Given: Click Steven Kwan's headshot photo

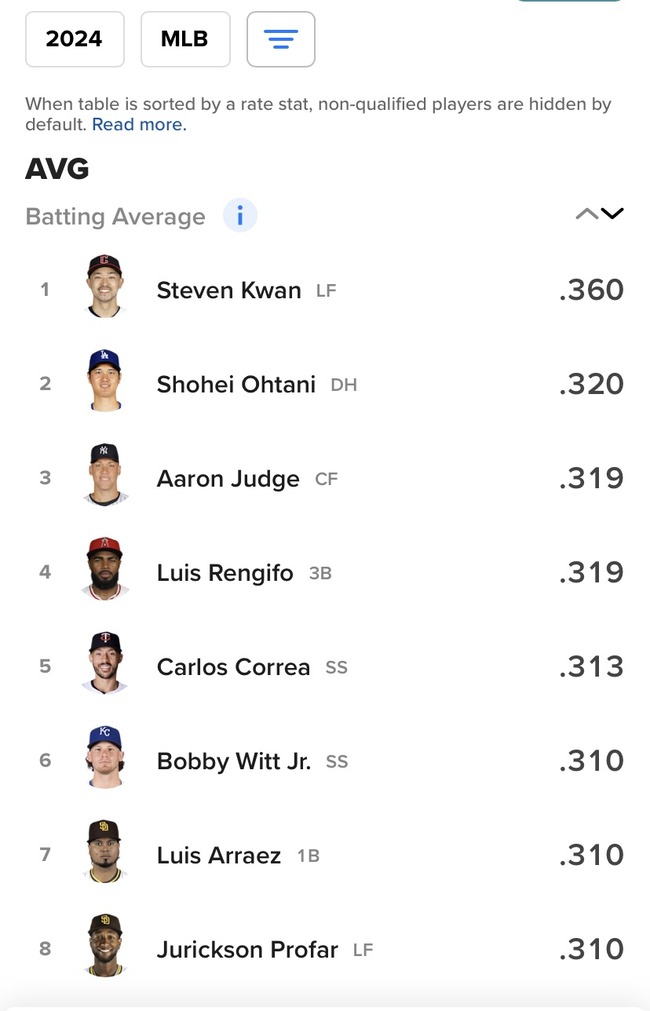Looking at the screenshot, I should [104, 288].
